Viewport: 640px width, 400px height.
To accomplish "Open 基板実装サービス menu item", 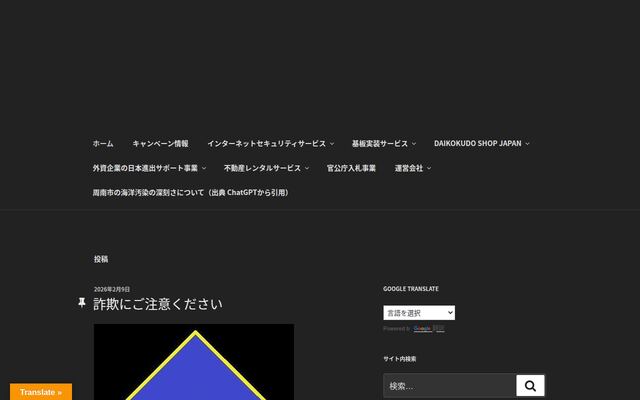I will 380,144.
